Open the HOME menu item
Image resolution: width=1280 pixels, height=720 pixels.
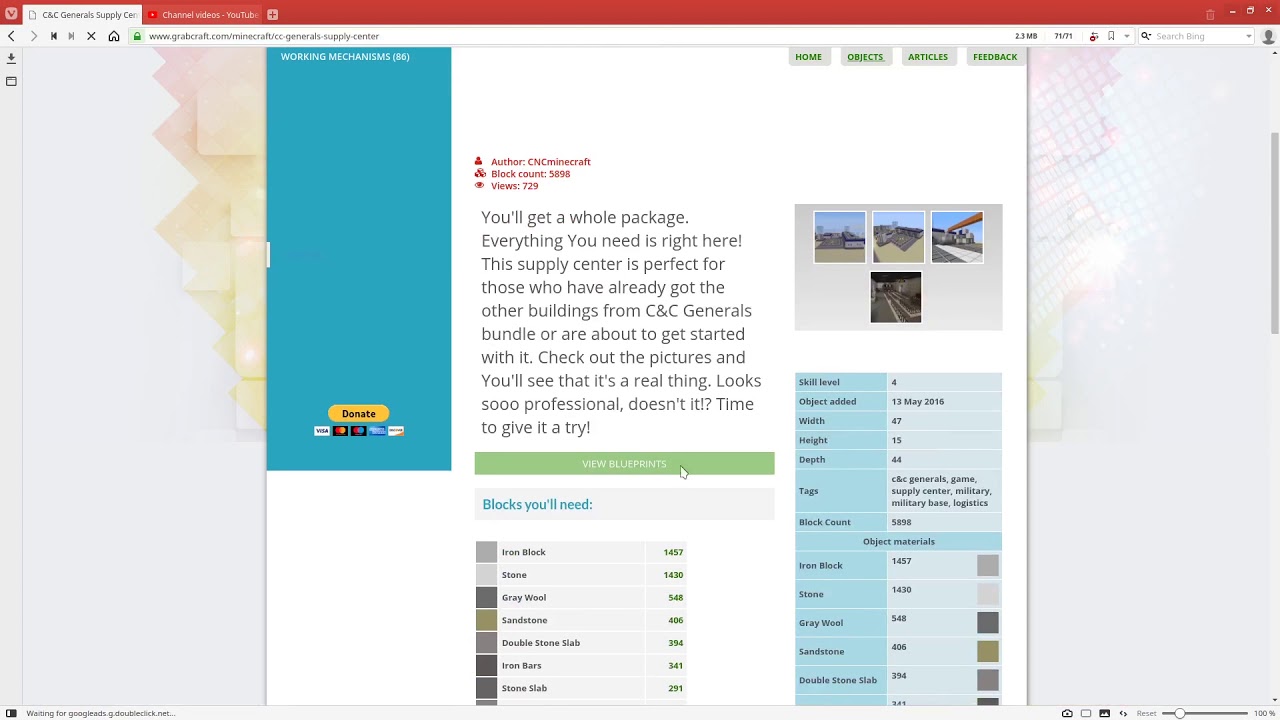click(808, 57)
